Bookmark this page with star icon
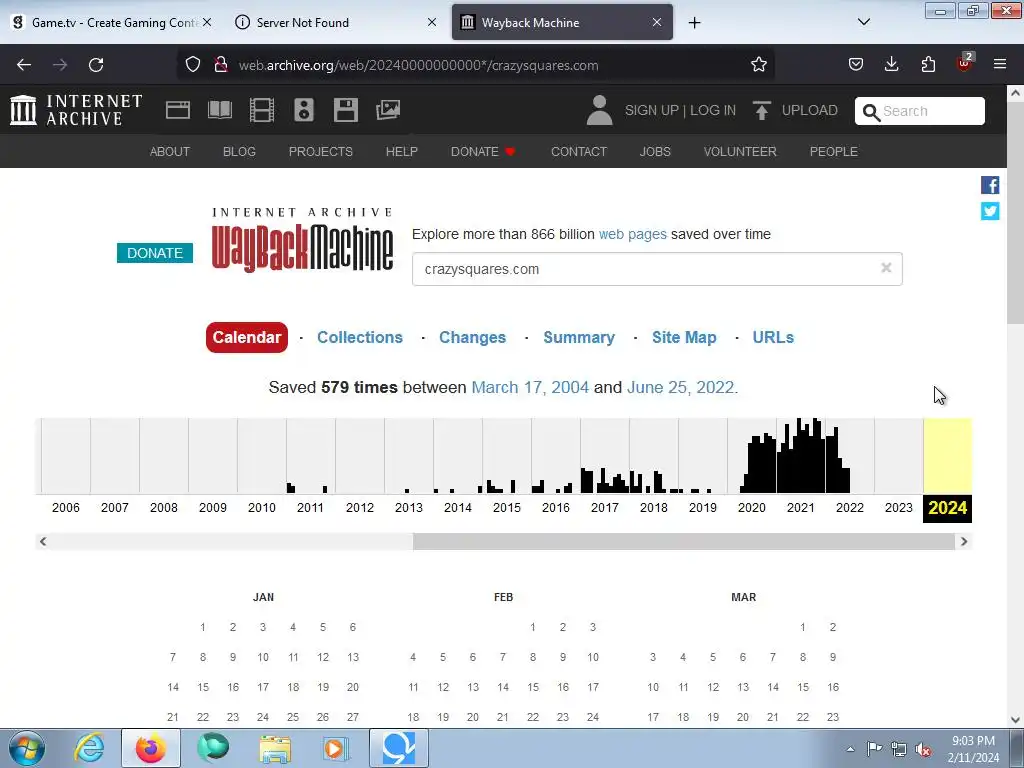This screenshot has width=1024, height=768. [758, 65]
